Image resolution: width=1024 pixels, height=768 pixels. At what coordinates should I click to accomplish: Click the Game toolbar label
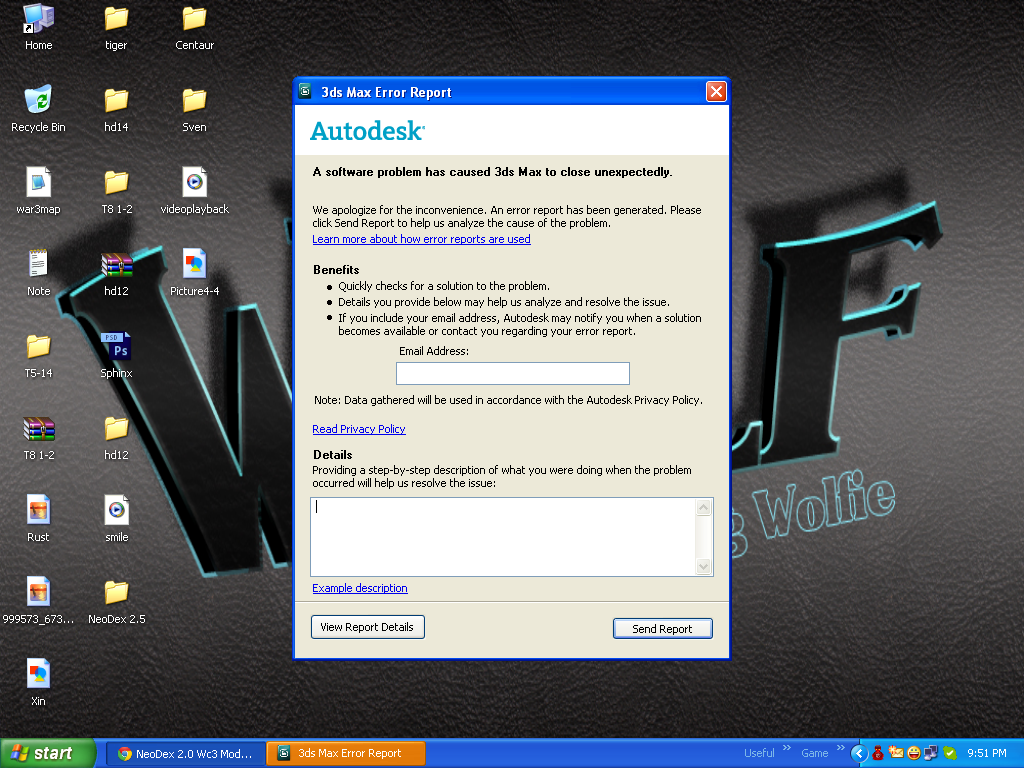(x=814, y=753)
